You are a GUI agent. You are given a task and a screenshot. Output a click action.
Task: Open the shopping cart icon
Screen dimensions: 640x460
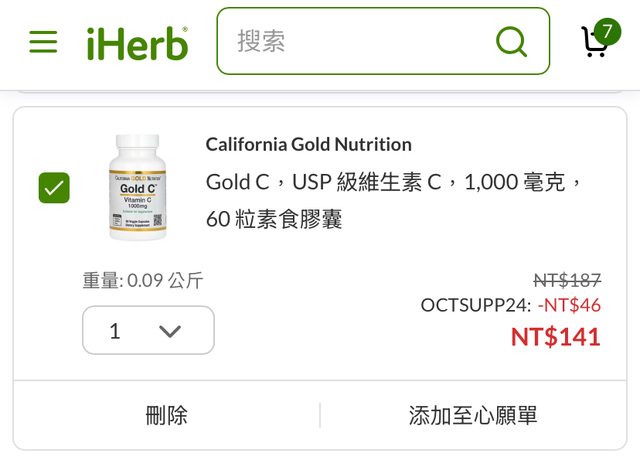pyautogui.click(x=594, y=42)
